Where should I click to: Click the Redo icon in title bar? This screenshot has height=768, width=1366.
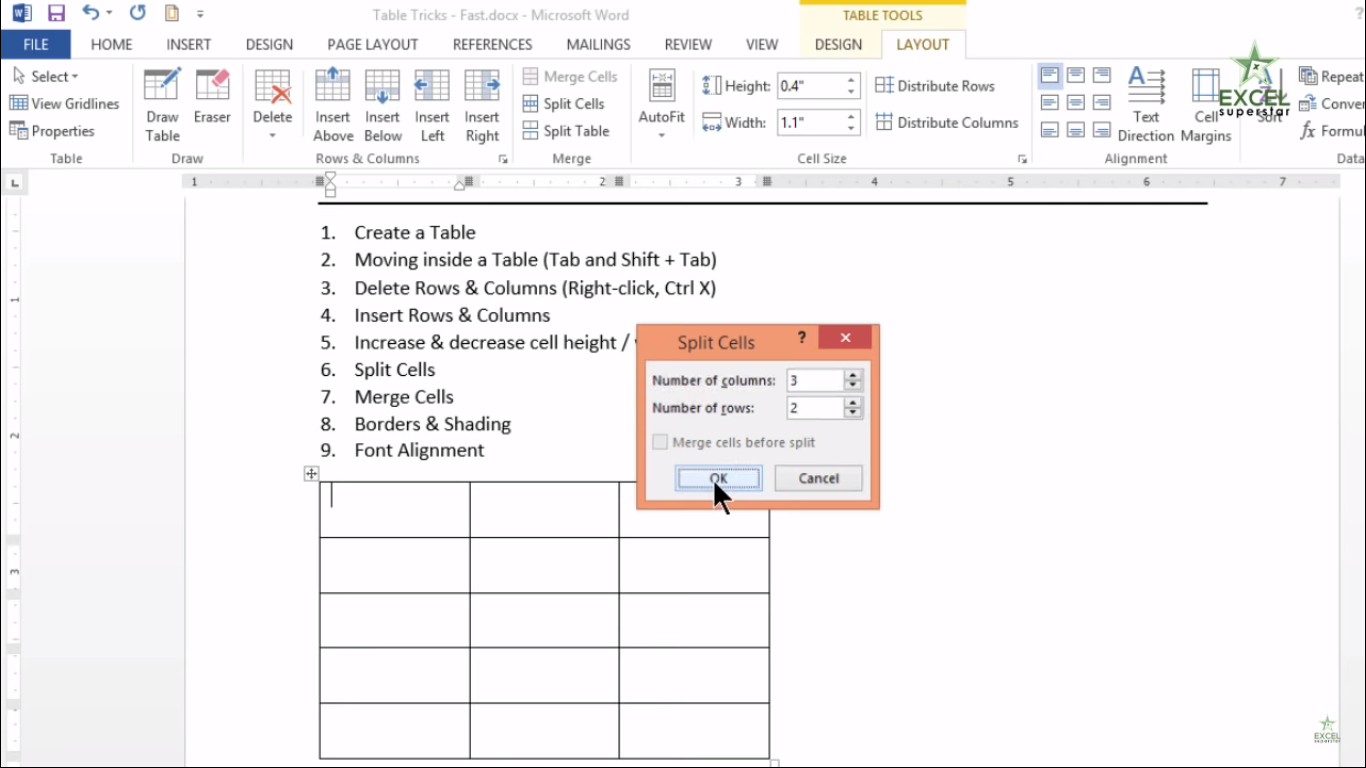(x=138, y=14)
